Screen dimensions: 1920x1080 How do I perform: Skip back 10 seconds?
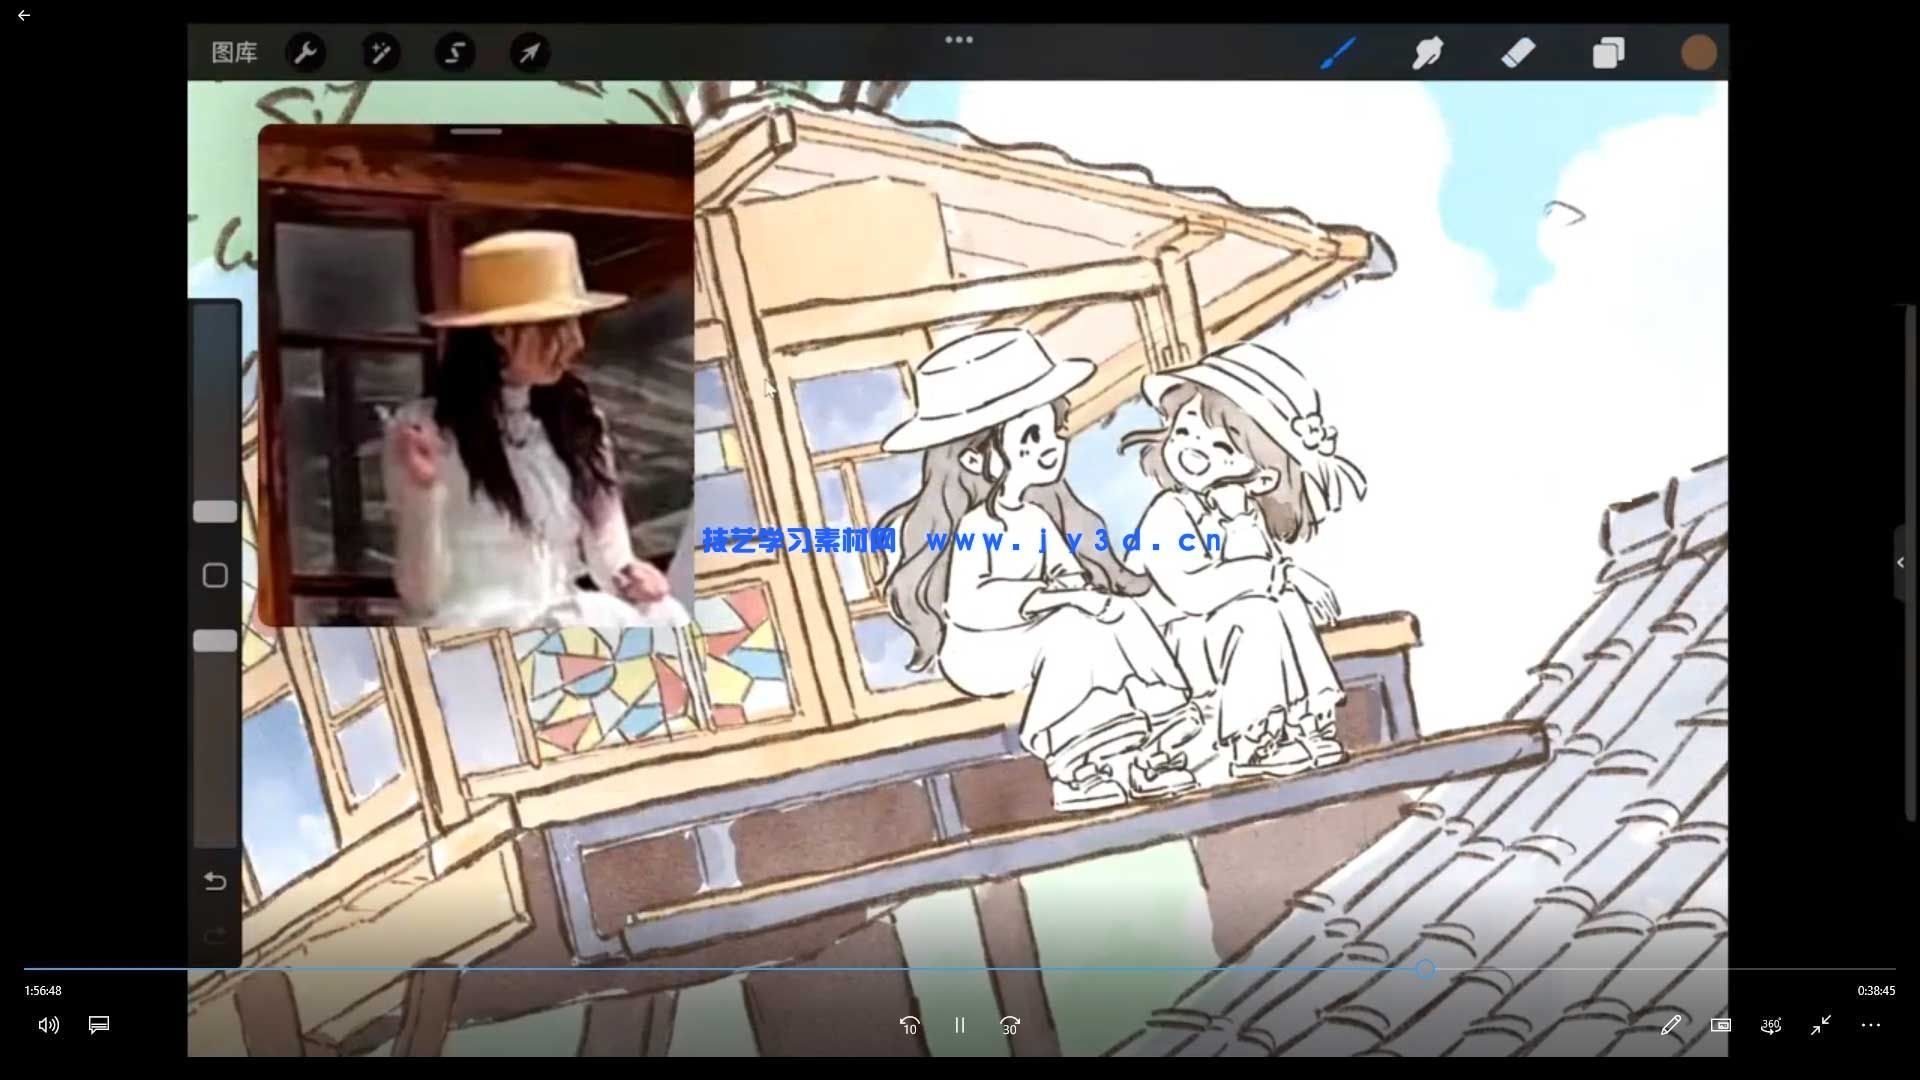(x=909, y=1025)
